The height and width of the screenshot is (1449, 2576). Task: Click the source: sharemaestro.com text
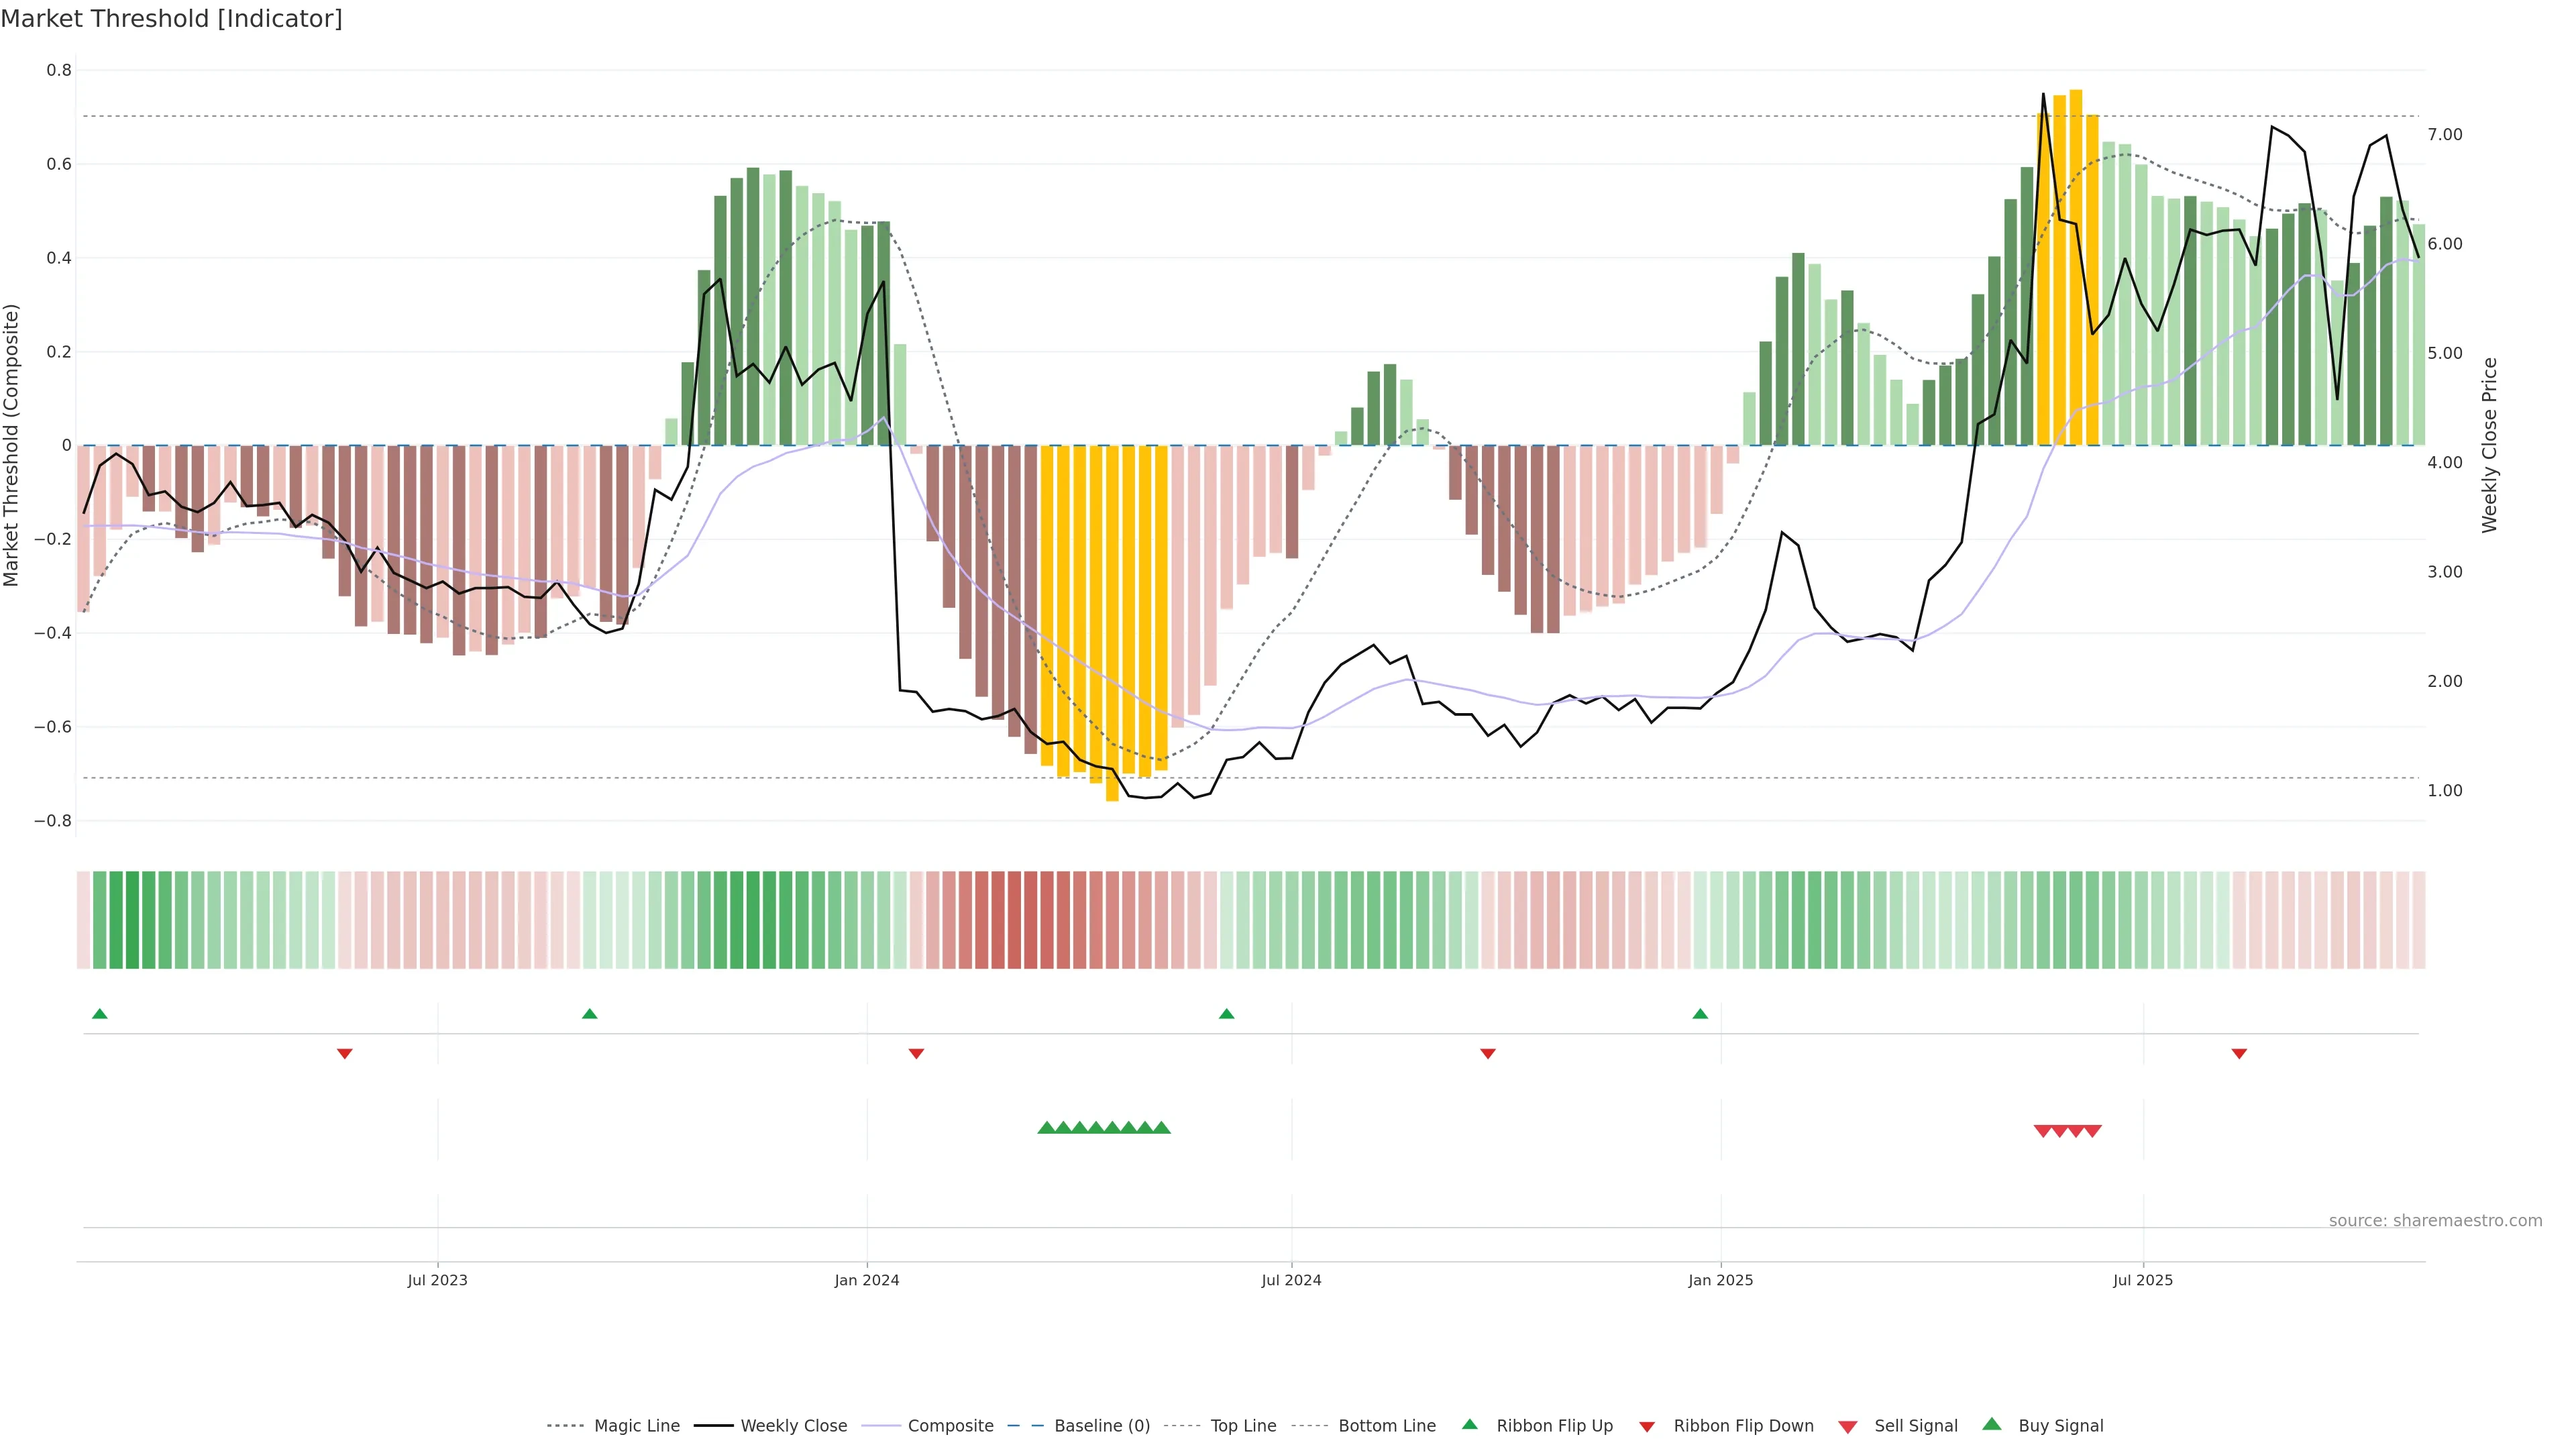click(x=2435, y=1221)
